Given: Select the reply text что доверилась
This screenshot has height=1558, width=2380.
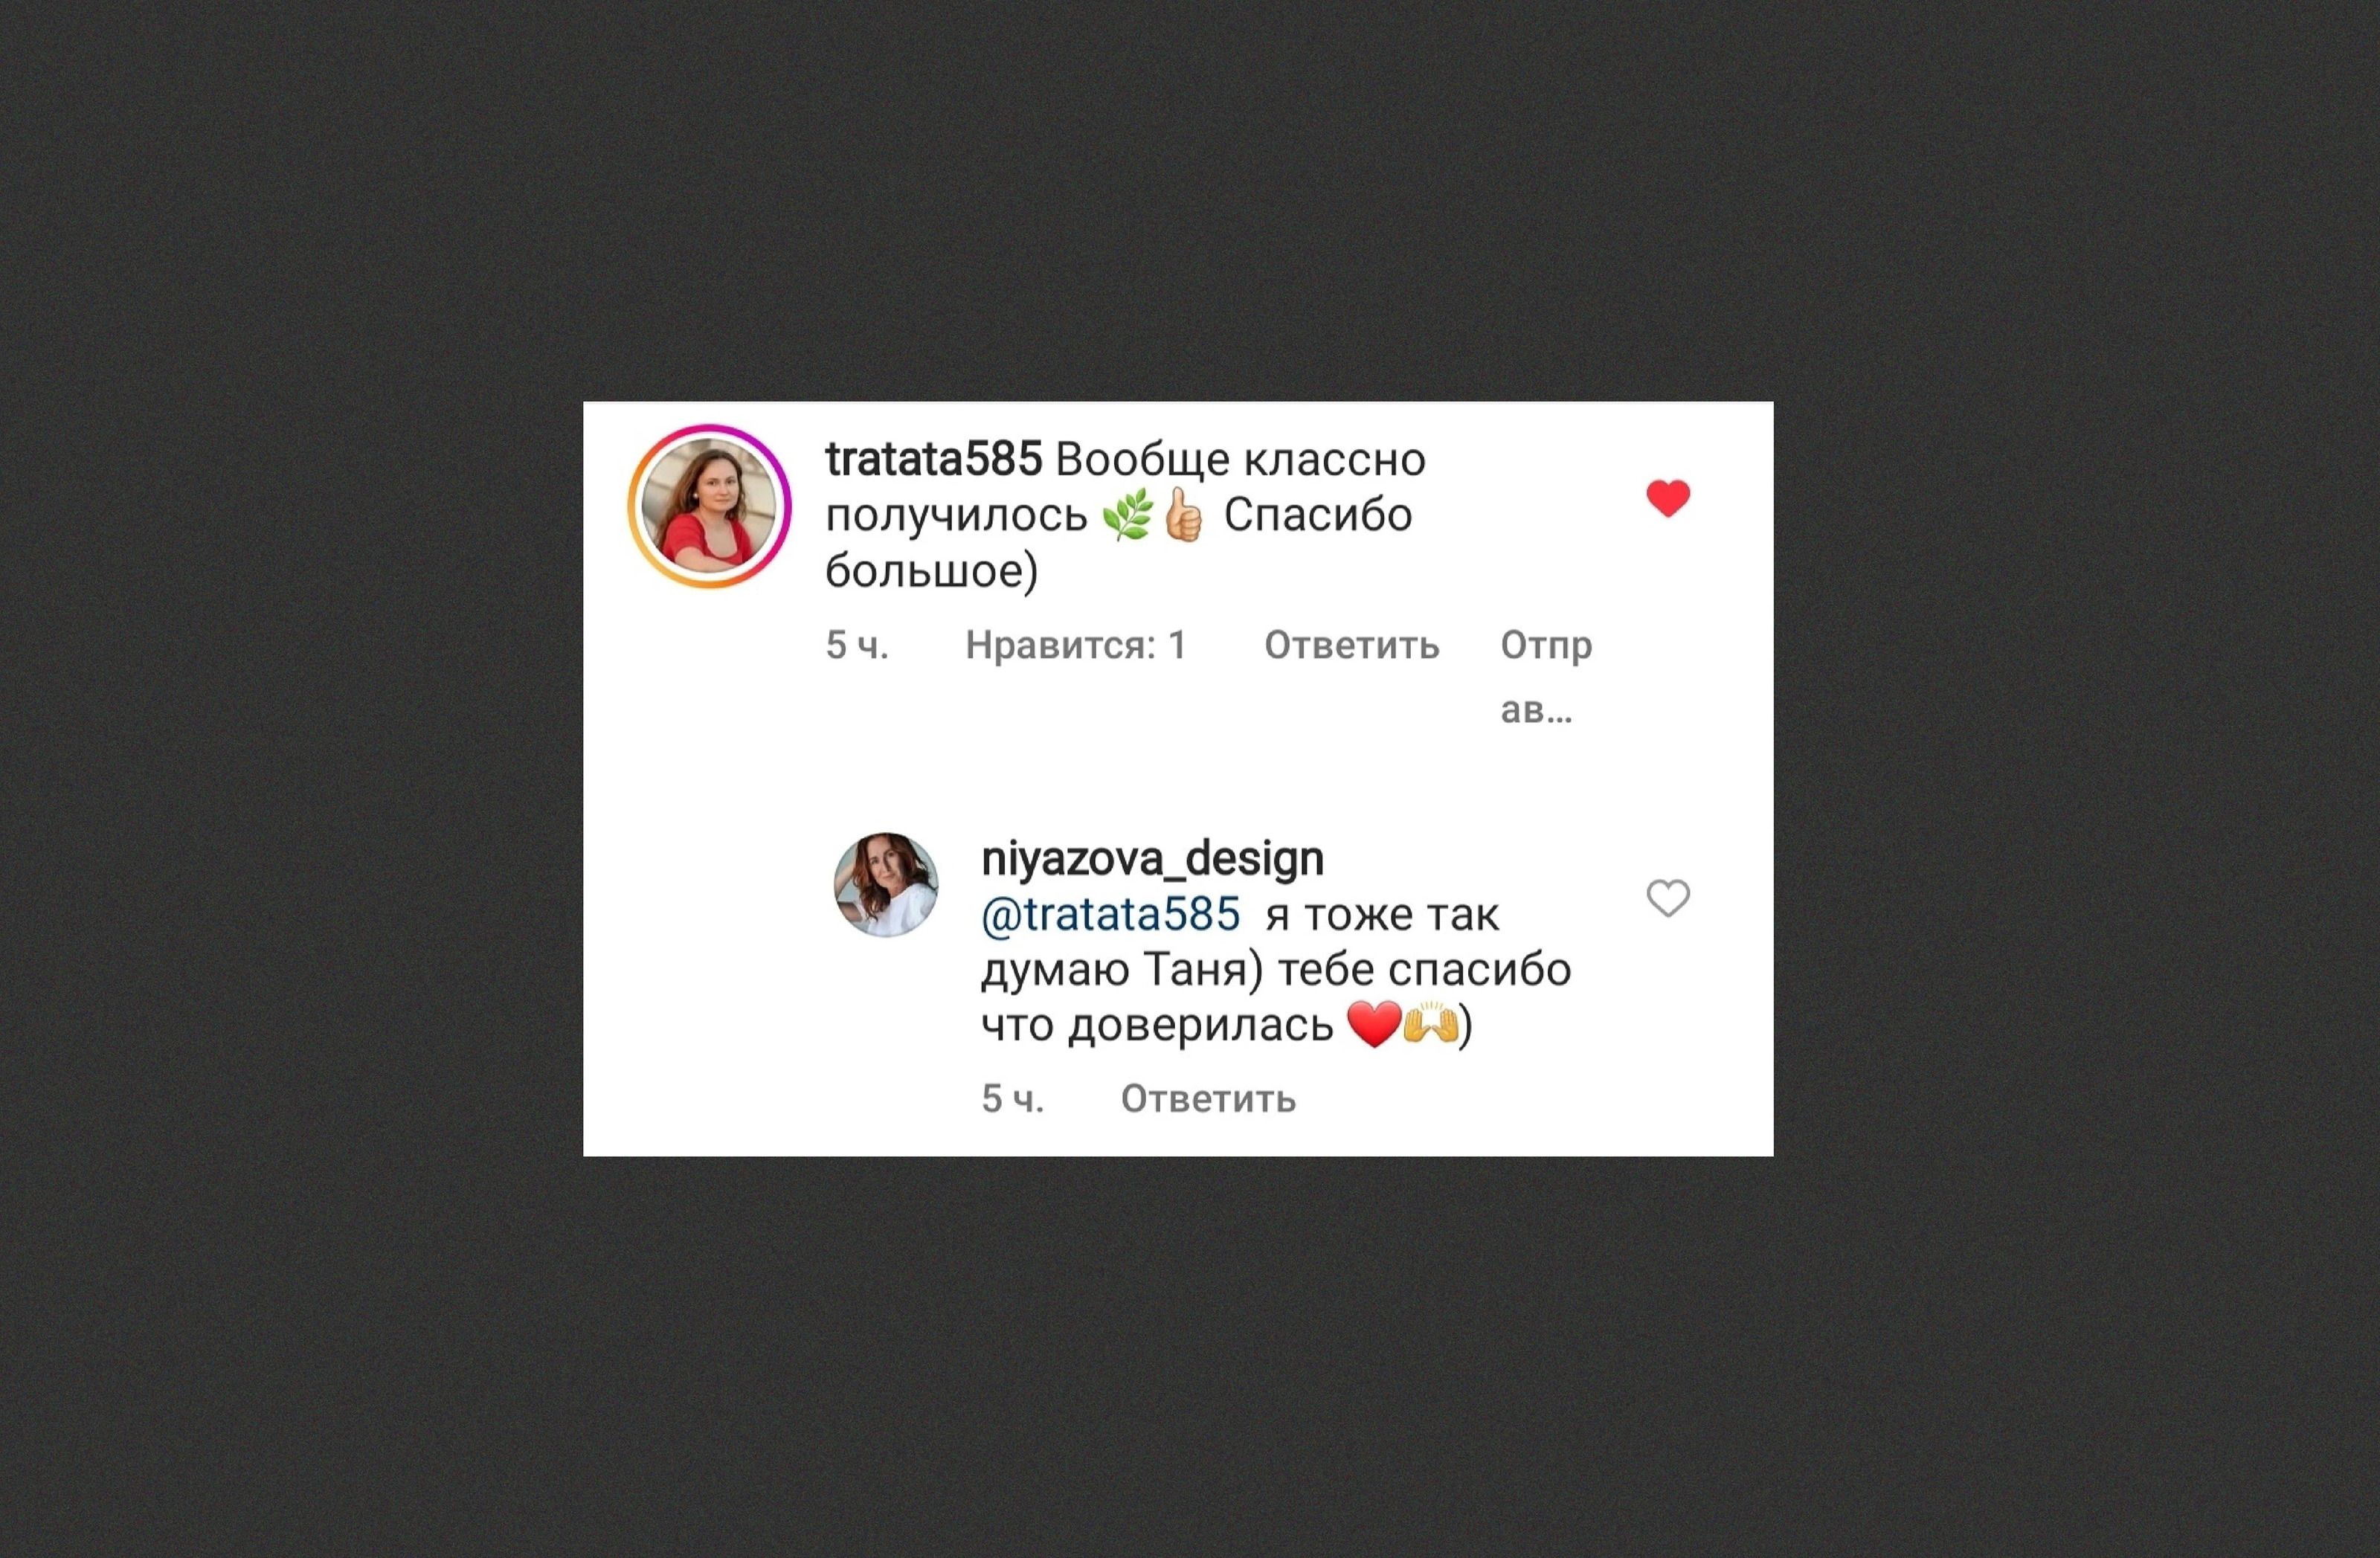Looking at the screenshot, I should 1157,1025.
